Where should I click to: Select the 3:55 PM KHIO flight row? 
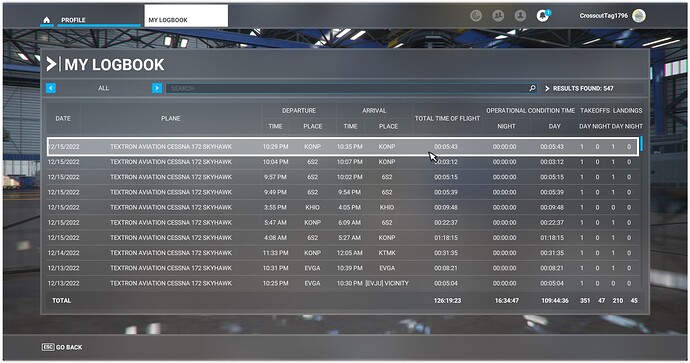pos(343,207)
